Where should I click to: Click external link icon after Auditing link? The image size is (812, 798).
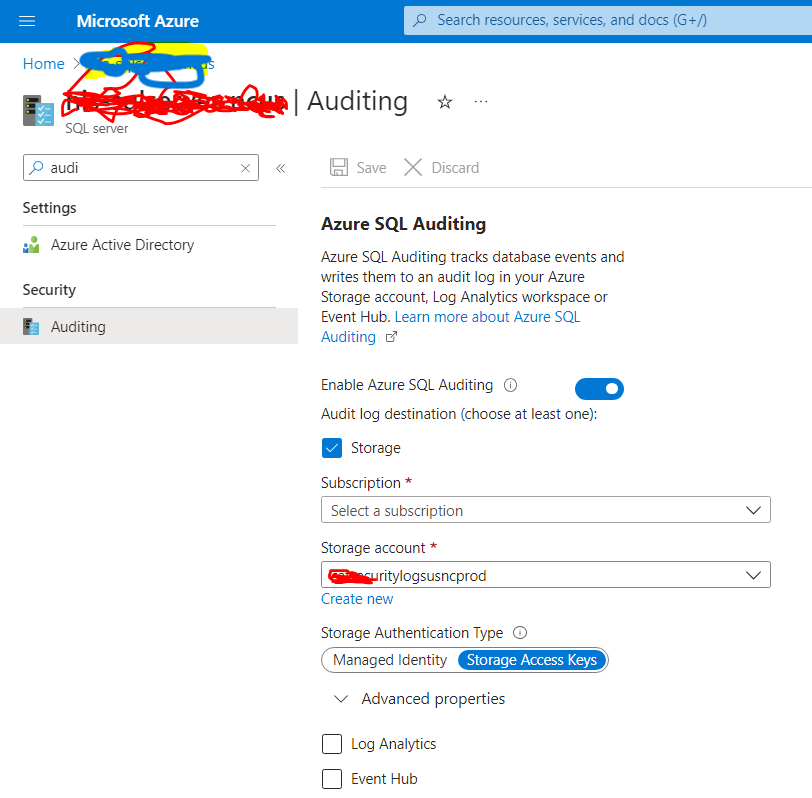pyautogui.click(x=392, y=337)
